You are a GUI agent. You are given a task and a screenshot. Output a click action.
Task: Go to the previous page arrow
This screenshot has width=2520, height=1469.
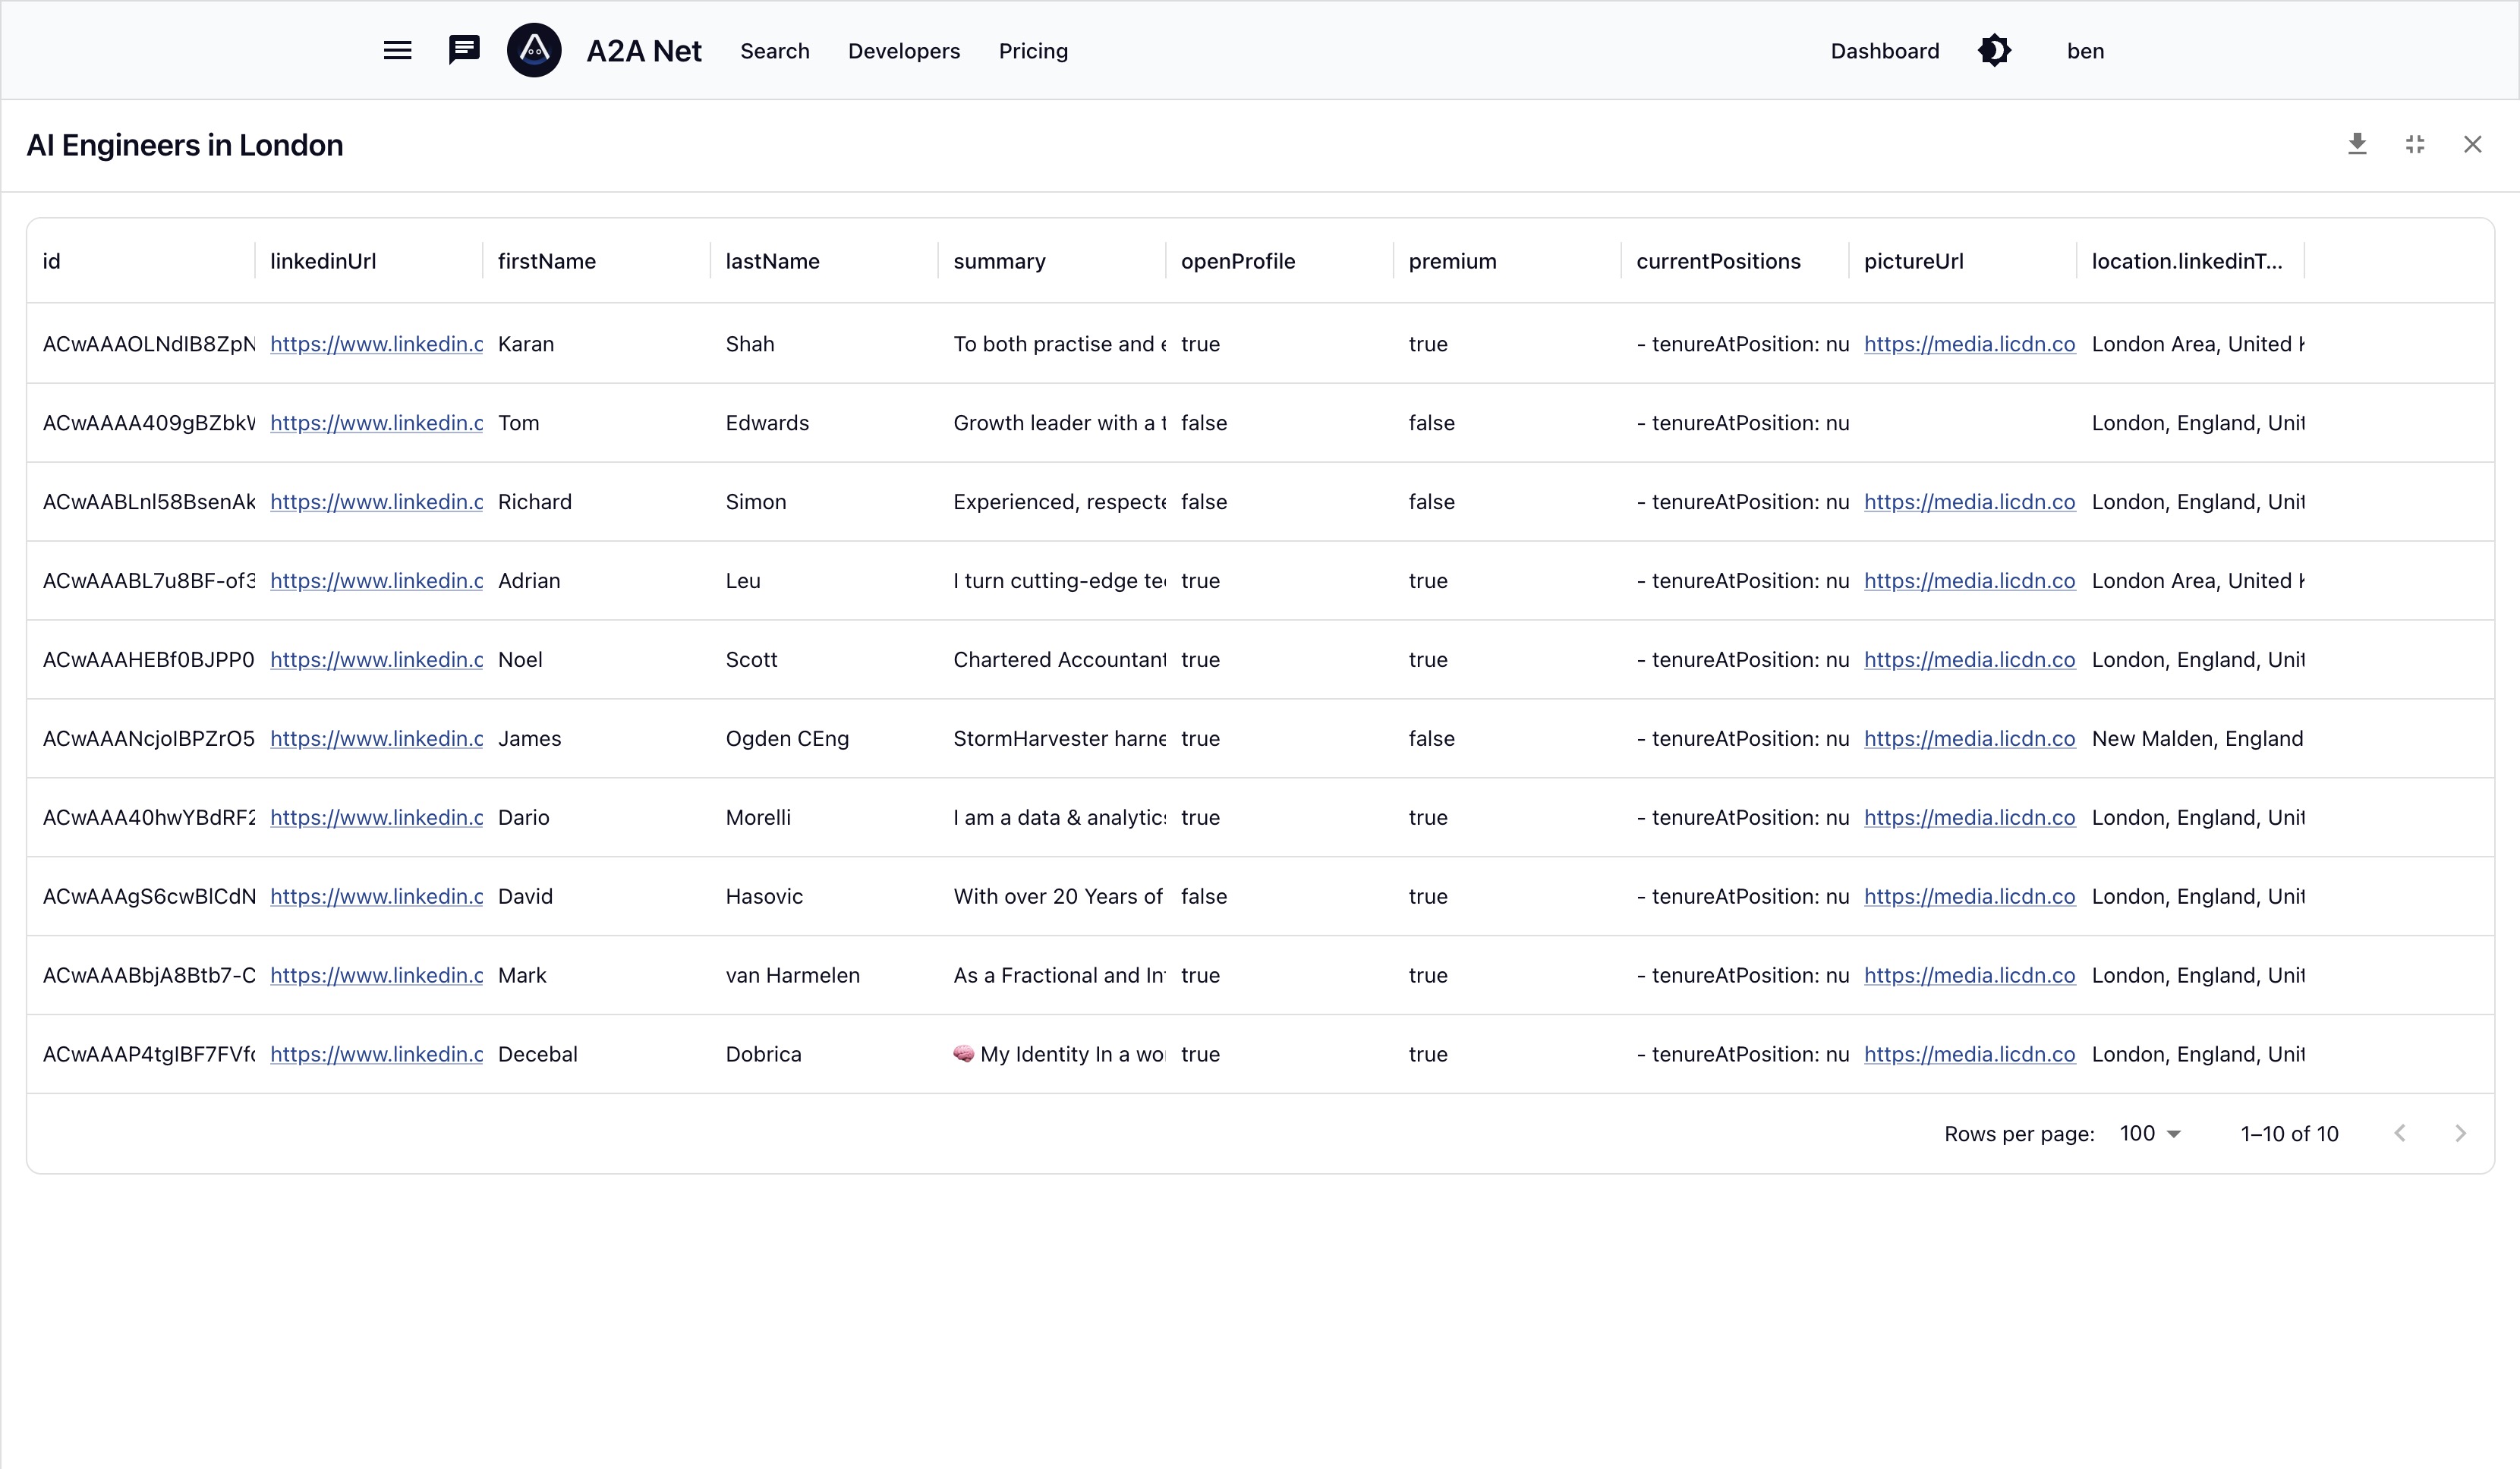(x=2399, y=1133)
